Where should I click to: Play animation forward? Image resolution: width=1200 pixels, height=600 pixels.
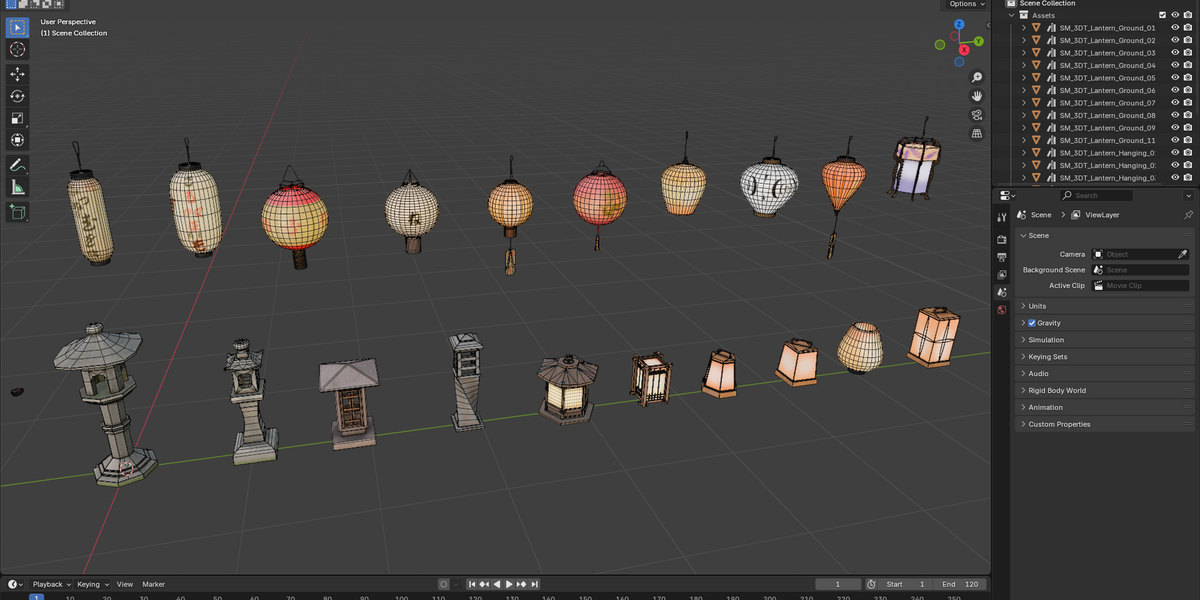[x=509, y=584]
